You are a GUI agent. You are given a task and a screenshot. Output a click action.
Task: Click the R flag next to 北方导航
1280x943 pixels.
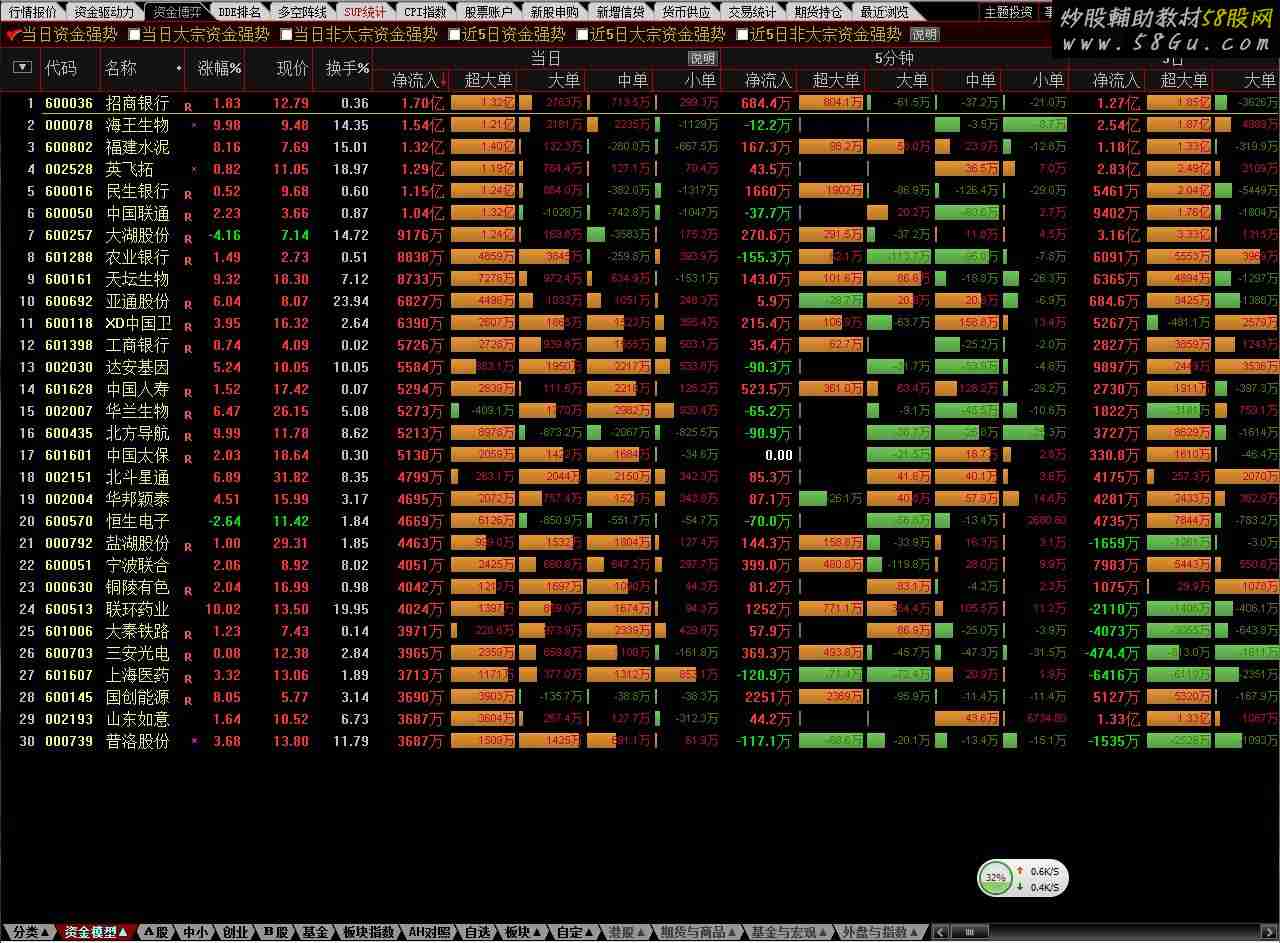188,435
